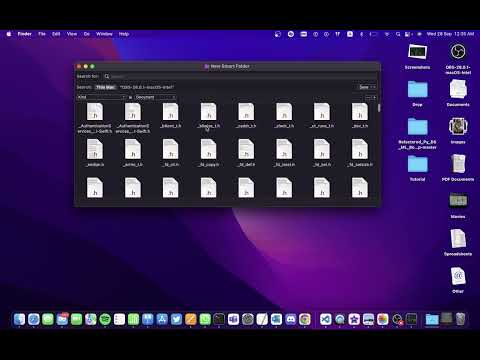Launch Spotify from the dock
This screenshot has height=360, width=480.
point(105,319)
